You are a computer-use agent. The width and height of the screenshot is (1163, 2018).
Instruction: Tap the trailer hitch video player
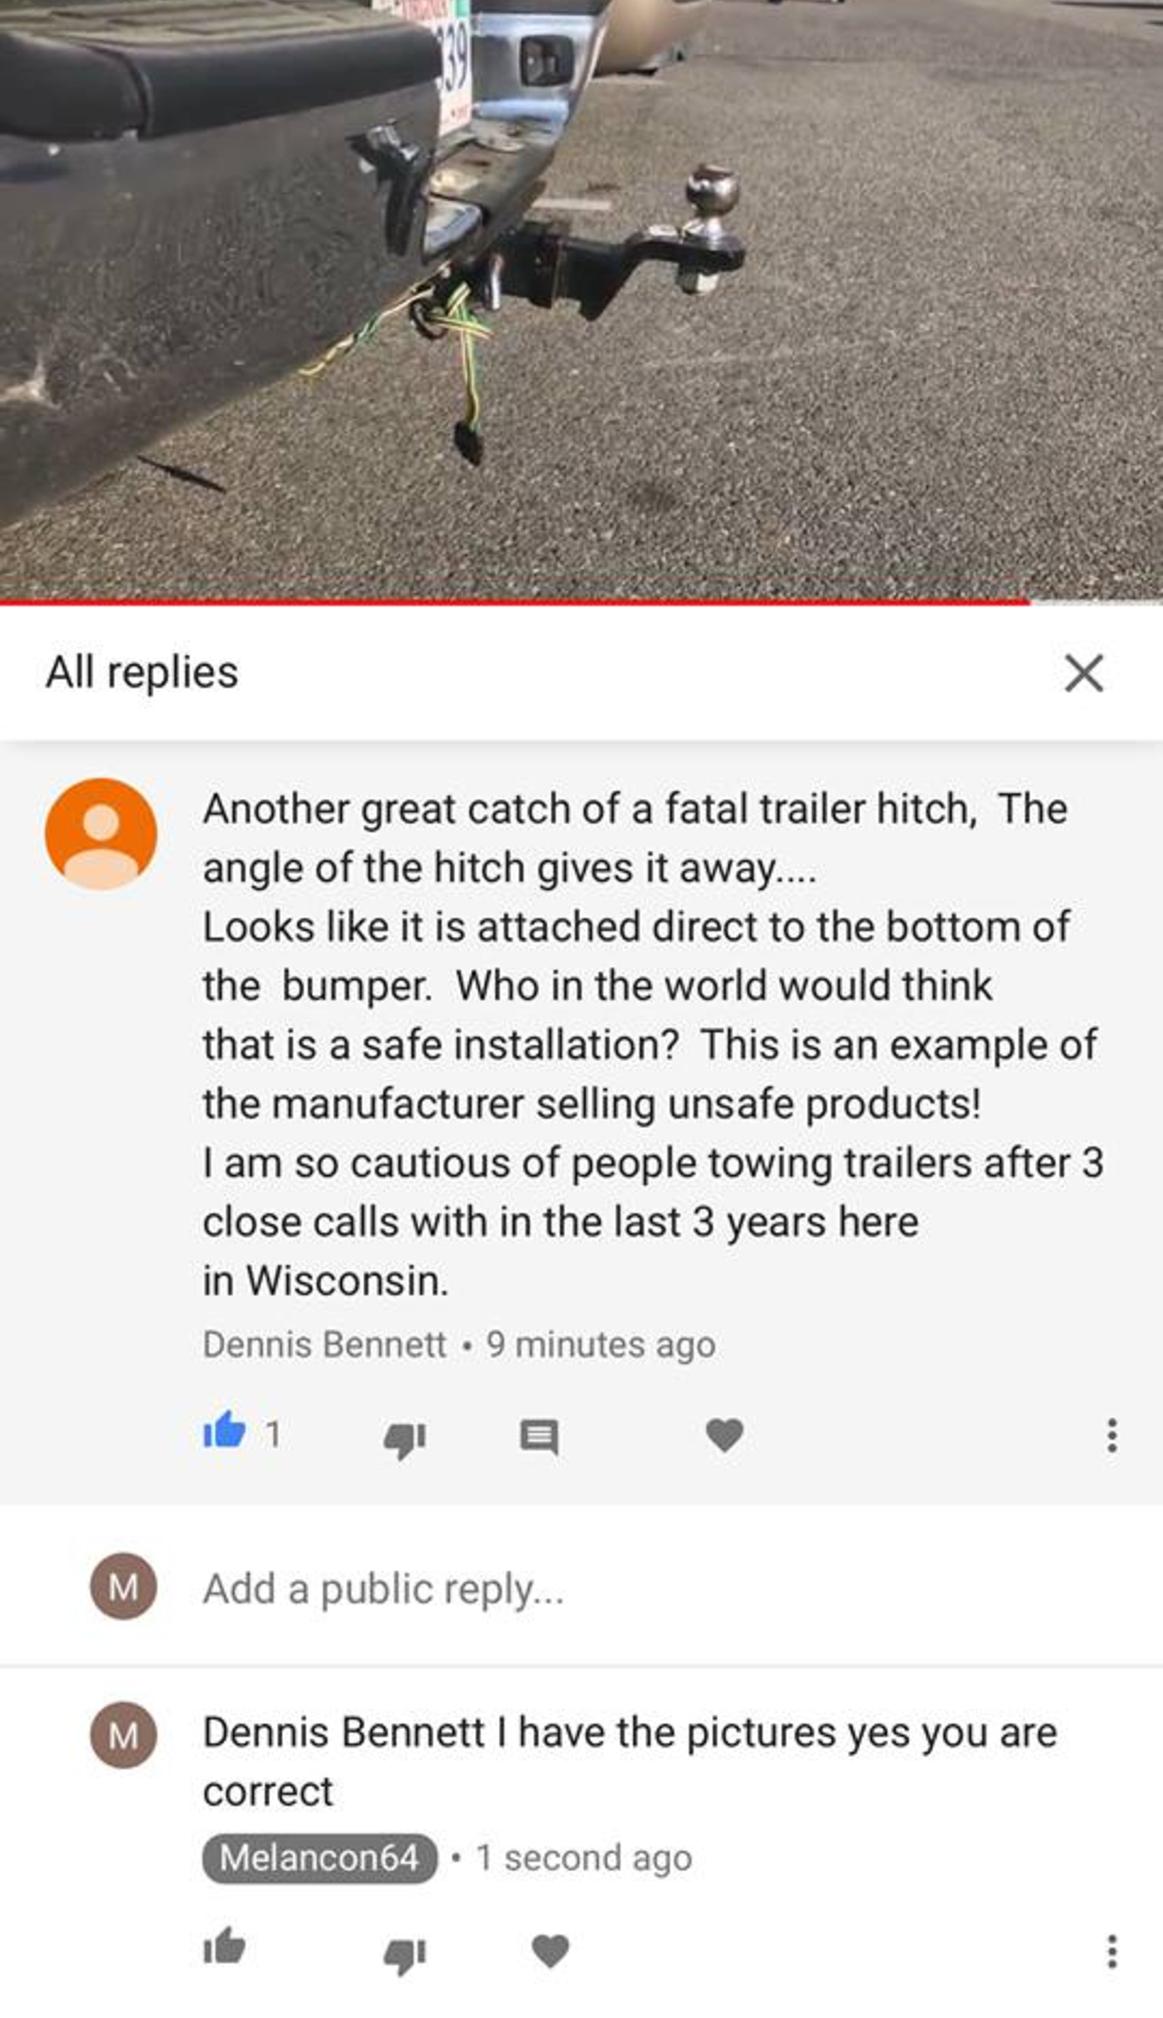[x=581, y=298]
